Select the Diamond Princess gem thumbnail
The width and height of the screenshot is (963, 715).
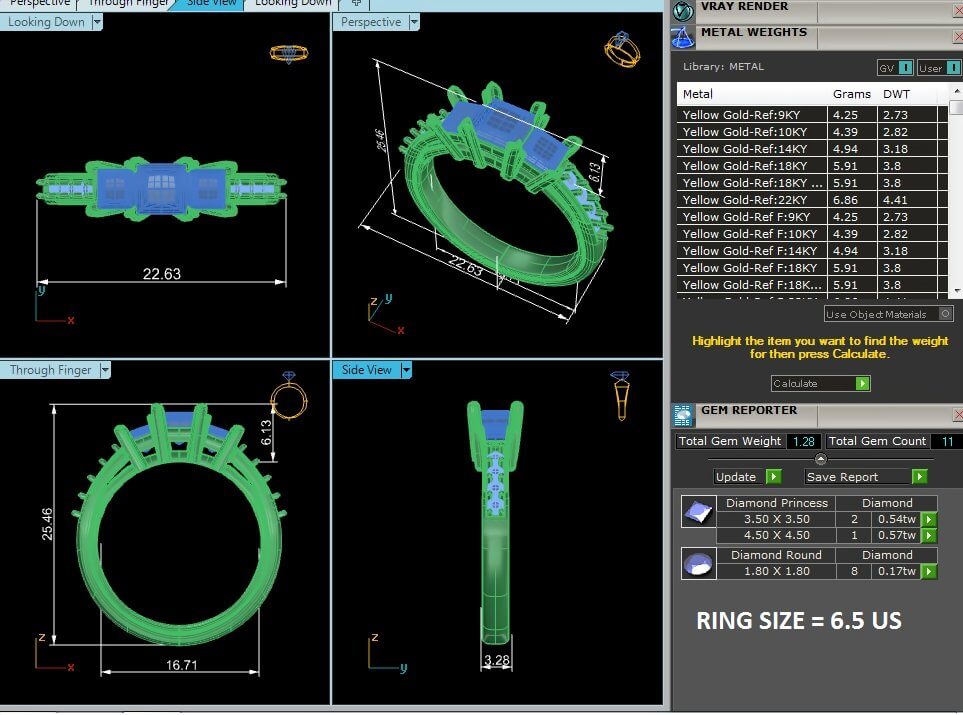coord(697,512)
